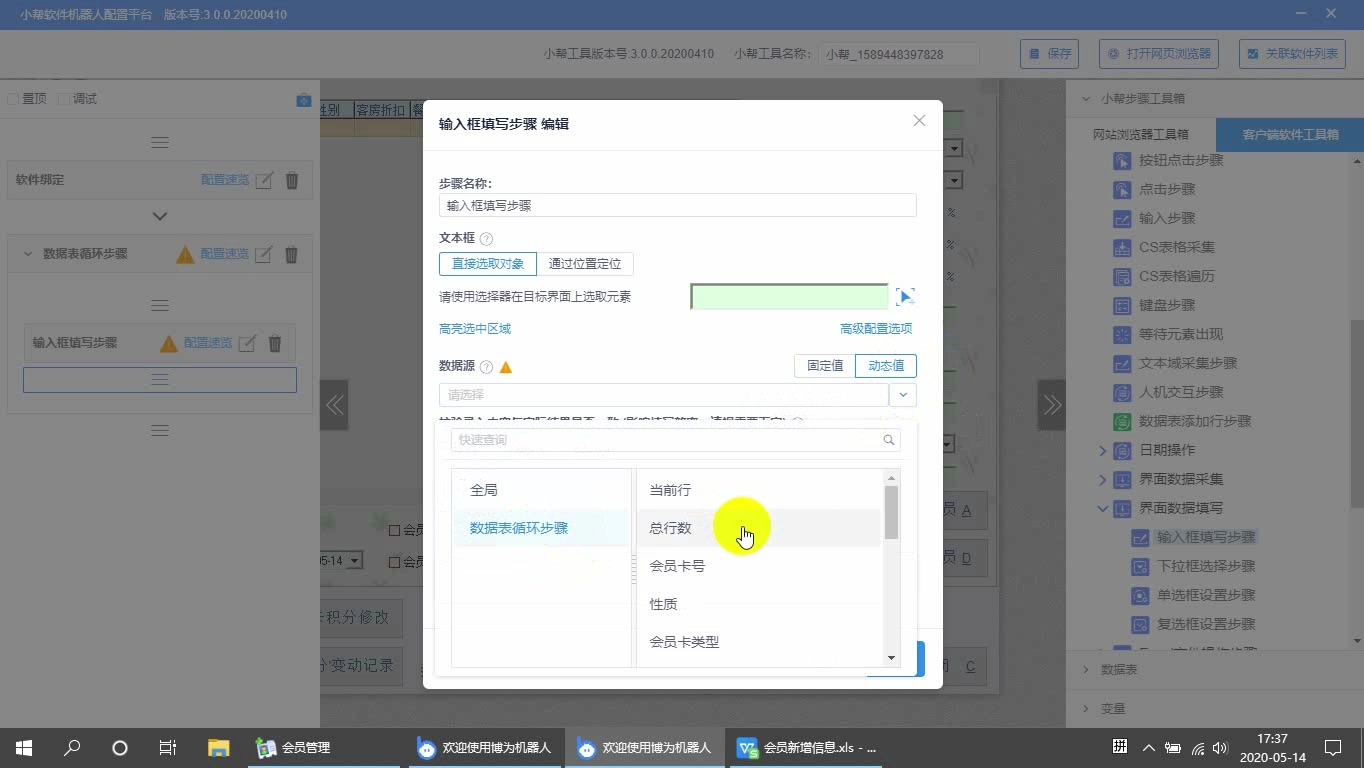Click the 关联软件列表 button
The width and height of the screenshot is (1364, 768).
tap(1291, 54)
